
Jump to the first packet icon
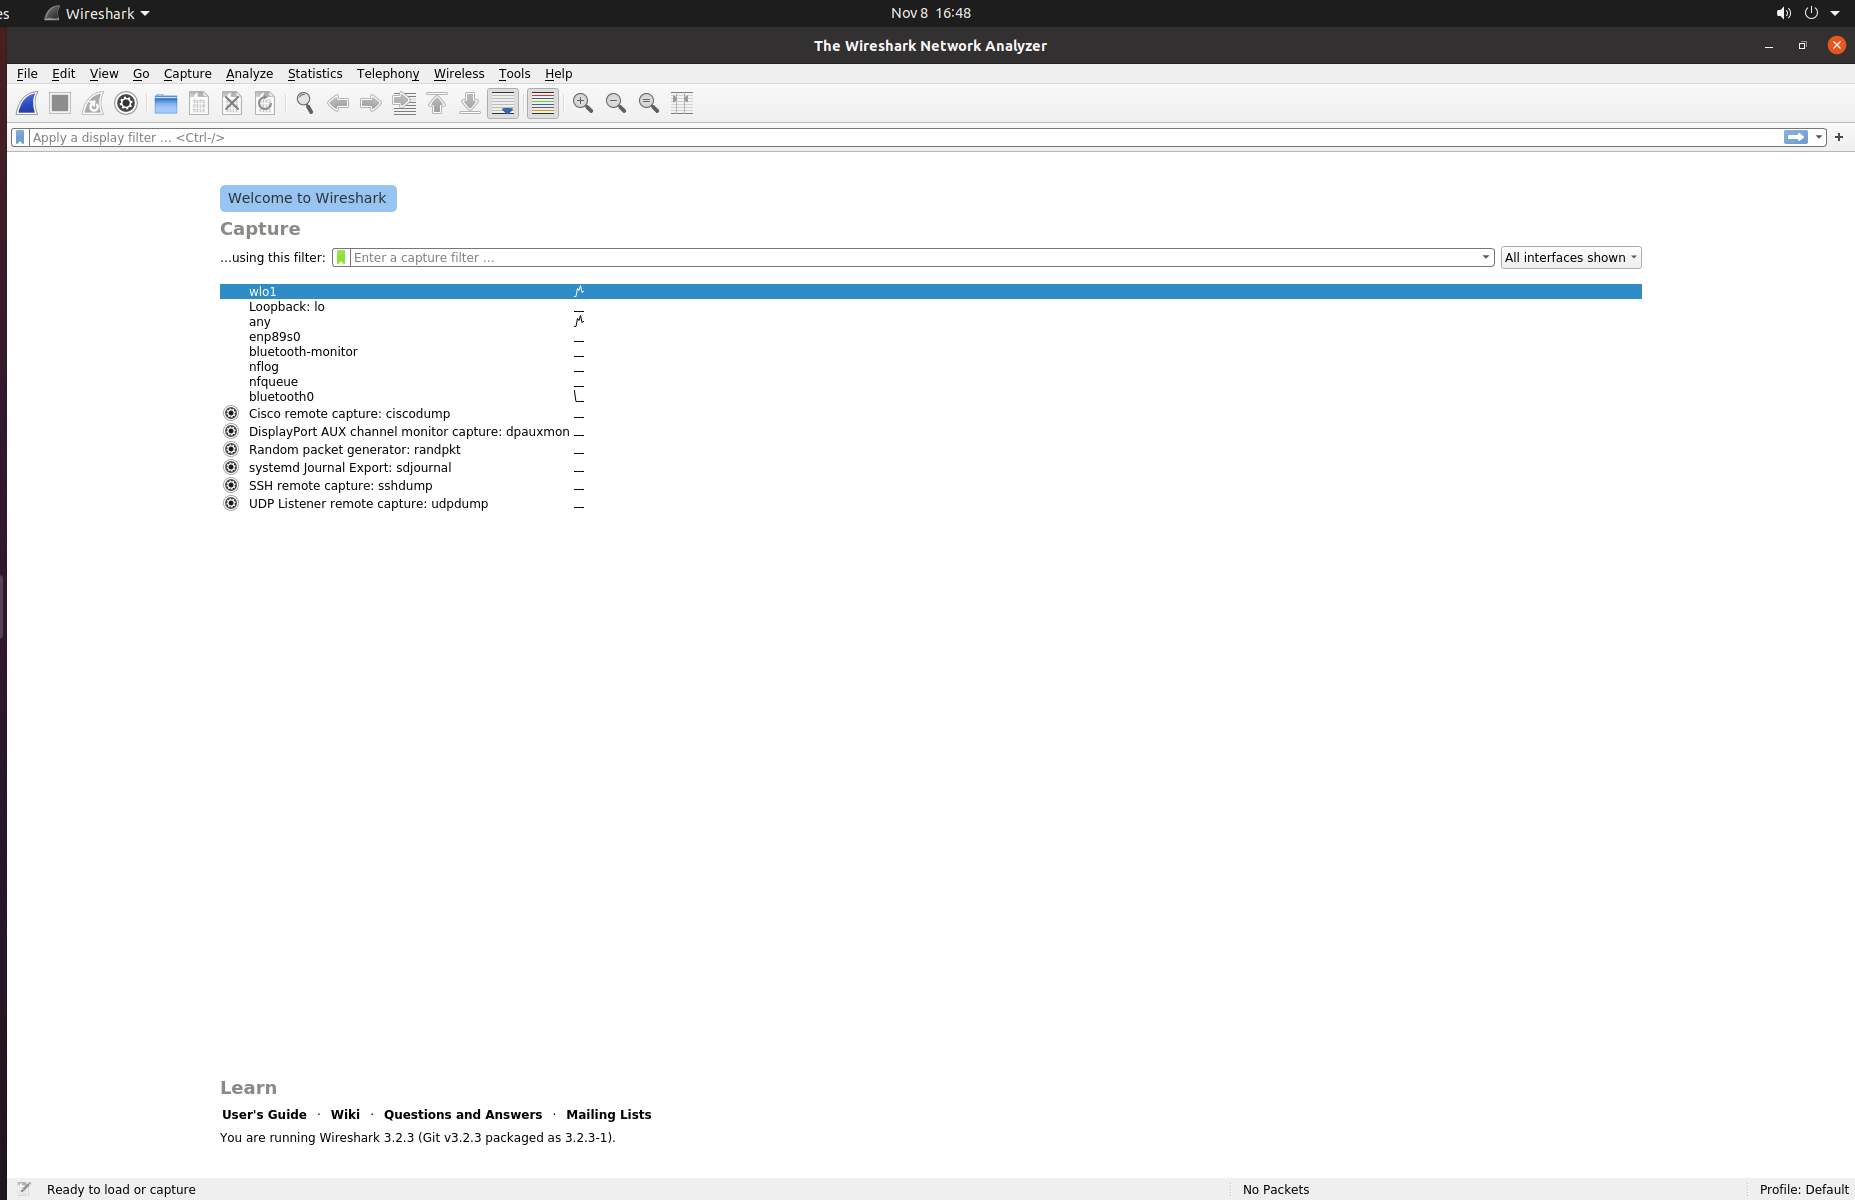pyautogui.click(x=437, y=103)
